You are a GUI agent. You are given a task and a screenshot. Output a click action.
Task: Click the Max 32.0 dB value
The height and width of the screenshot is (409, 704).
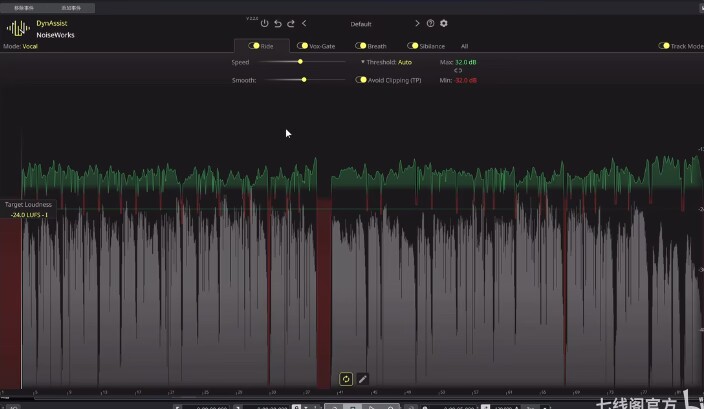466,62
